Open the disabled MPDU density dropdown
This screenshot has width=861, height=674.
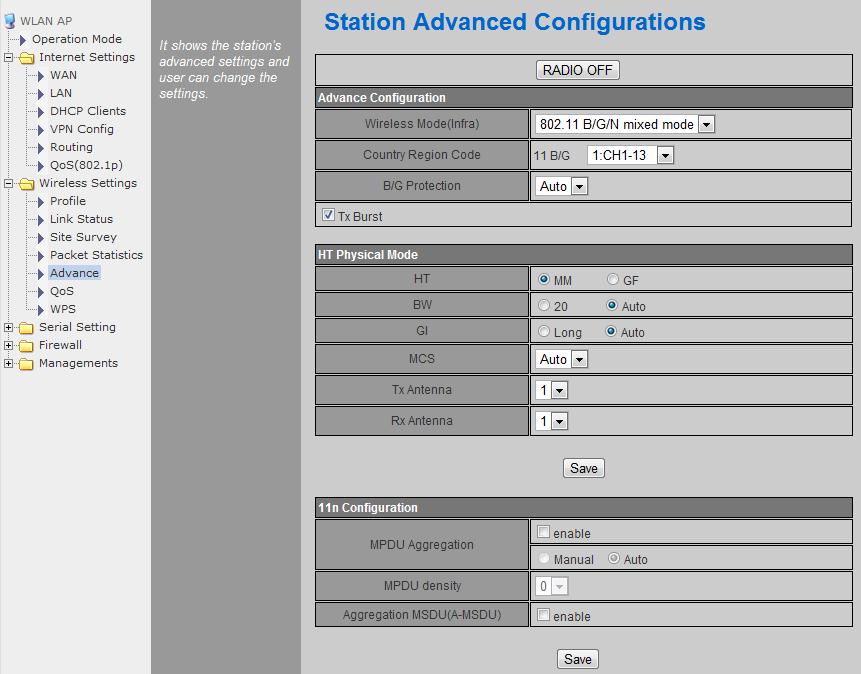click(551, 586)
